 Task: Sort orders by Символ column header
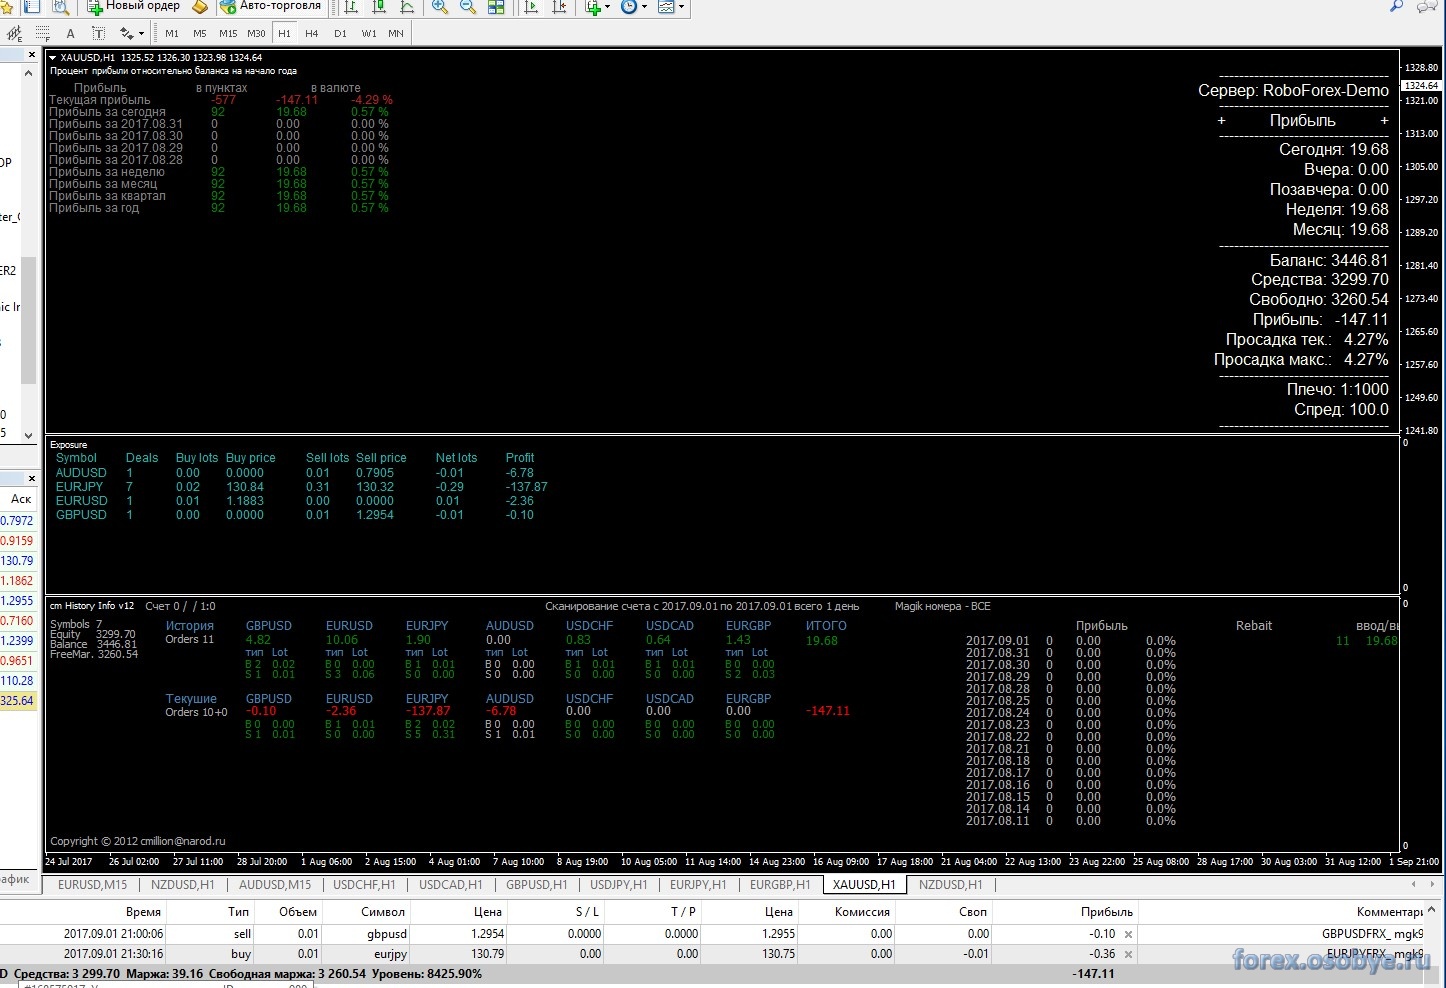click(383, 912)
